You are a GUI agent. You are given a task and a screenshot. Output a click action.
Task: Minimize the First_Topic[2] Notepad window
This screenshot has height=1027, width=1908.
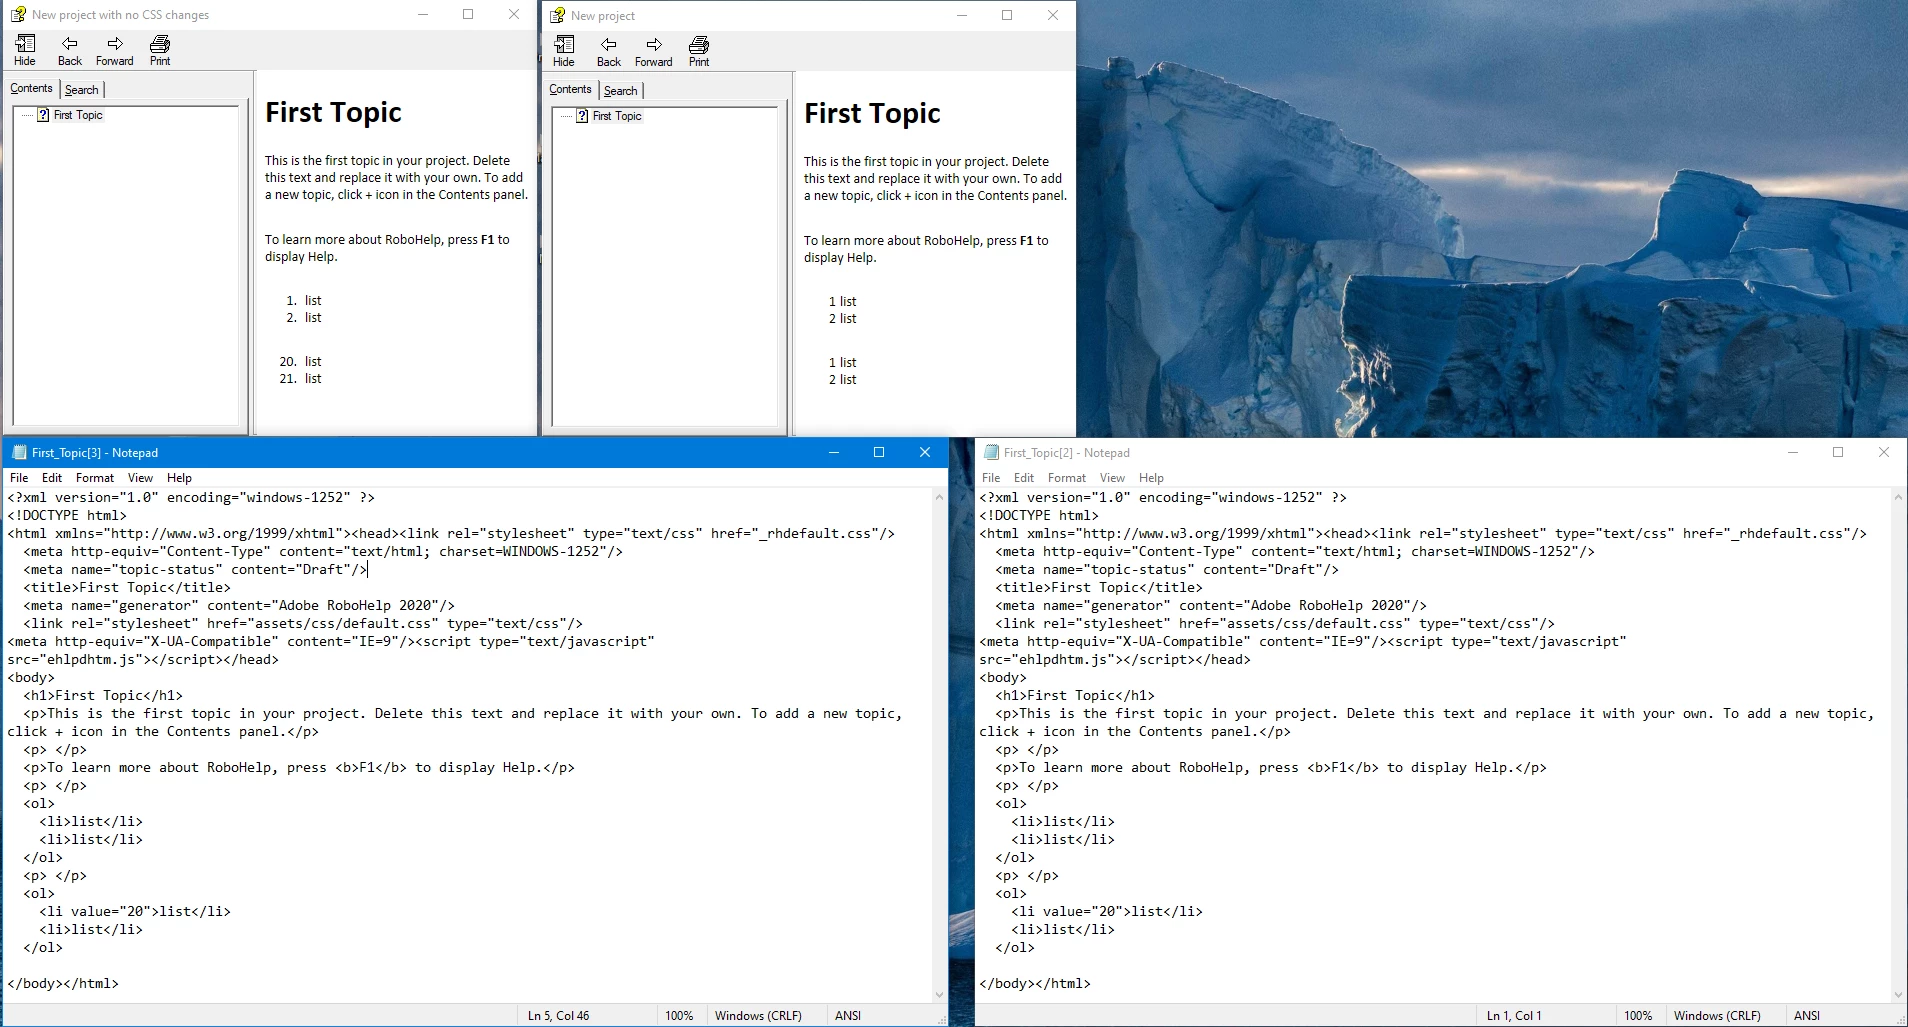pos(1793,452)
